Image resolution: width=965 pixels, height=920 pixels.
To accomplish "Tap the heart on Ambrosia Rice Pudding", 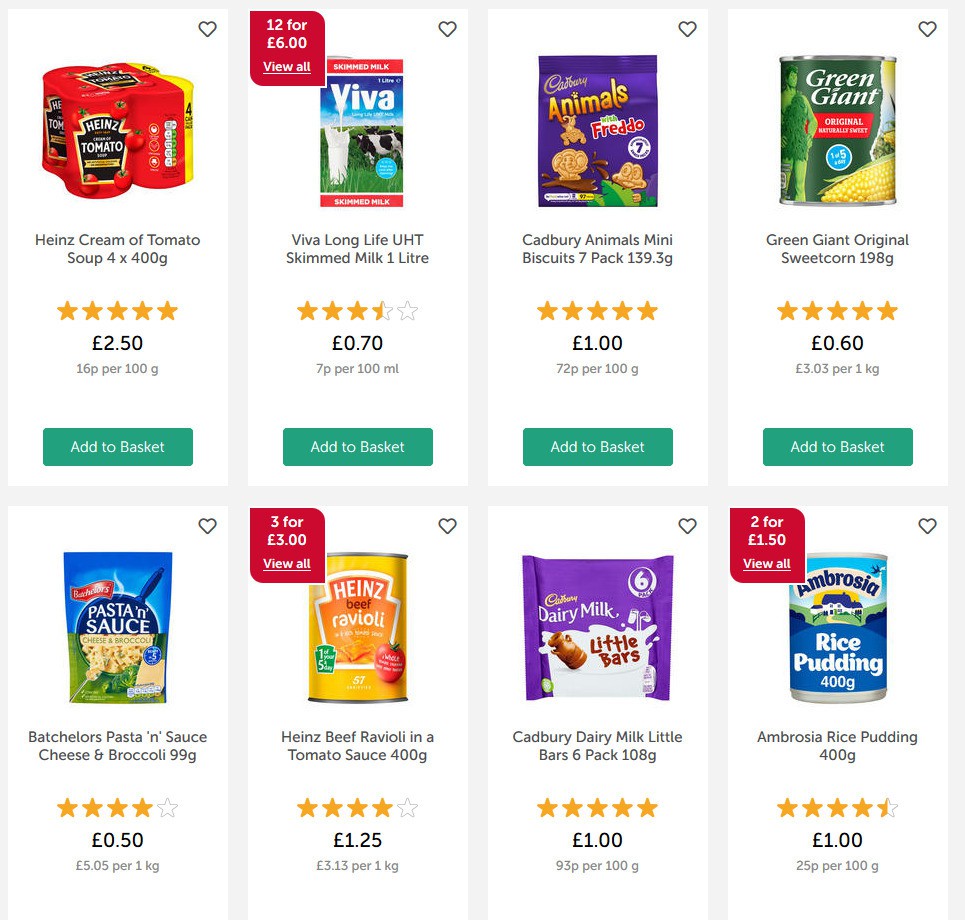I will pyautogui.click(x=927, y=525).
